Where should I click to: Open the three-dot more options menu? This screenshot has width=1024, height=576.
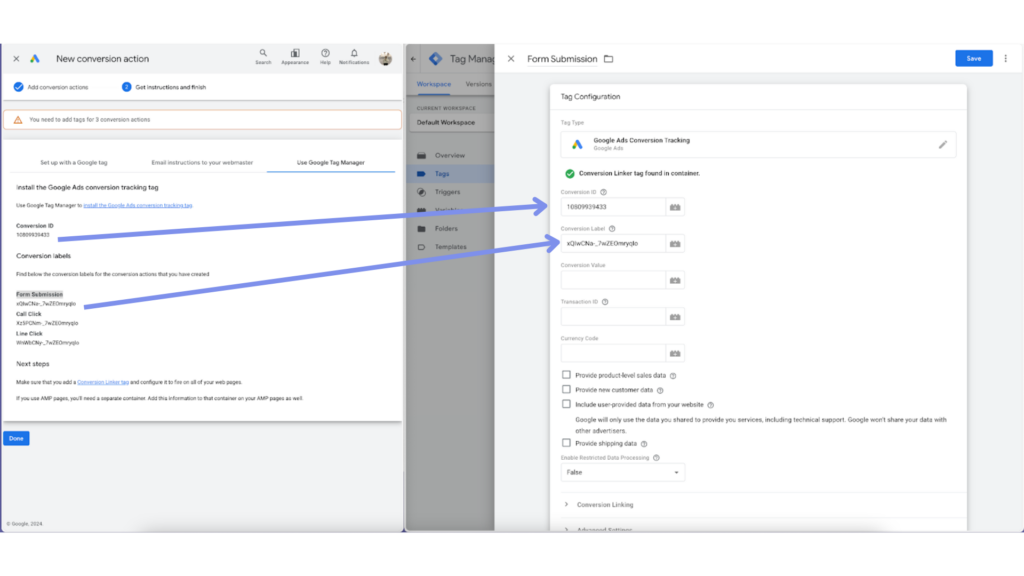click(1006, 59)
